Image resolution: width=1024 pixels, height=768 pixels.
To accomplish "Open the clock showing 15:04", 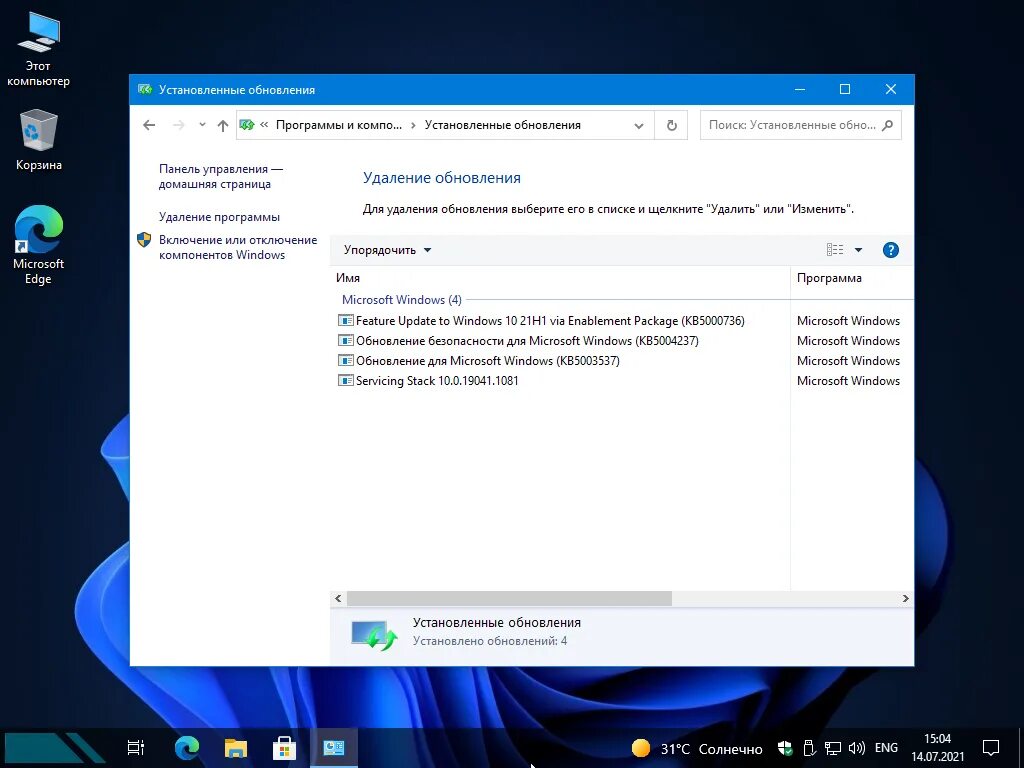I will [x=937, y=748].
